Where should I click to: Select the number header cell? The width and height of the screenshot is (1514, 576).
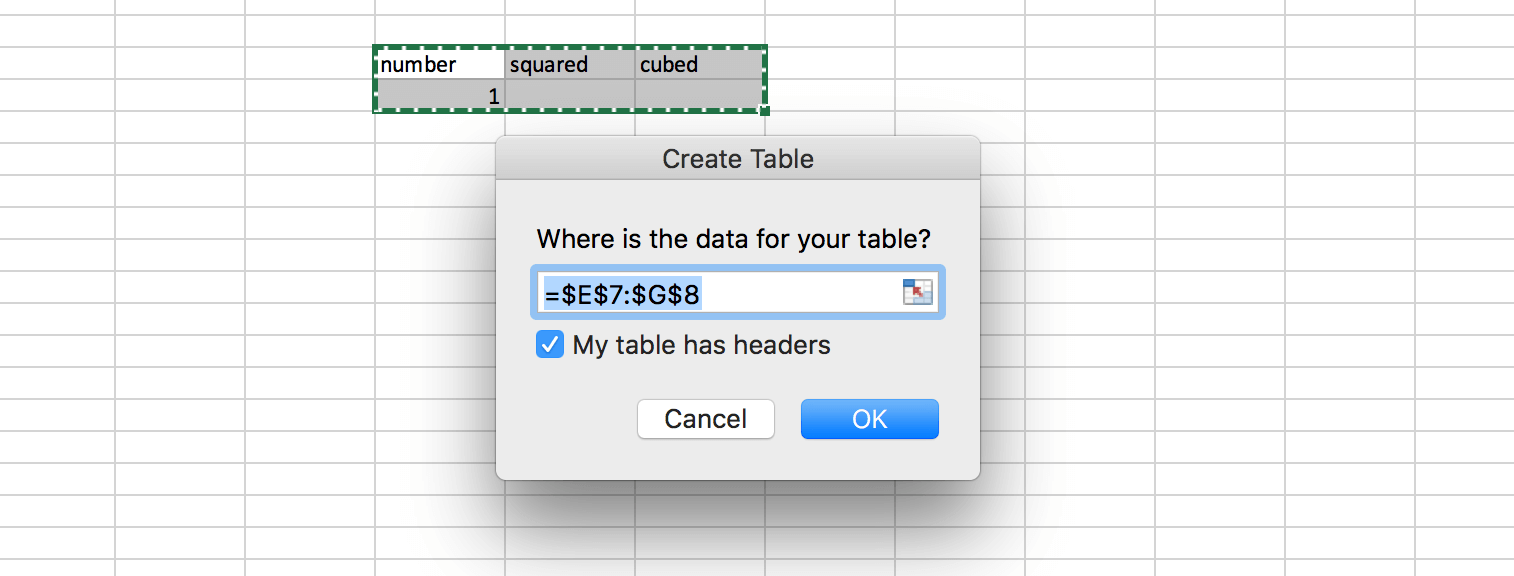pyautogui.click(x=440, y=64)
